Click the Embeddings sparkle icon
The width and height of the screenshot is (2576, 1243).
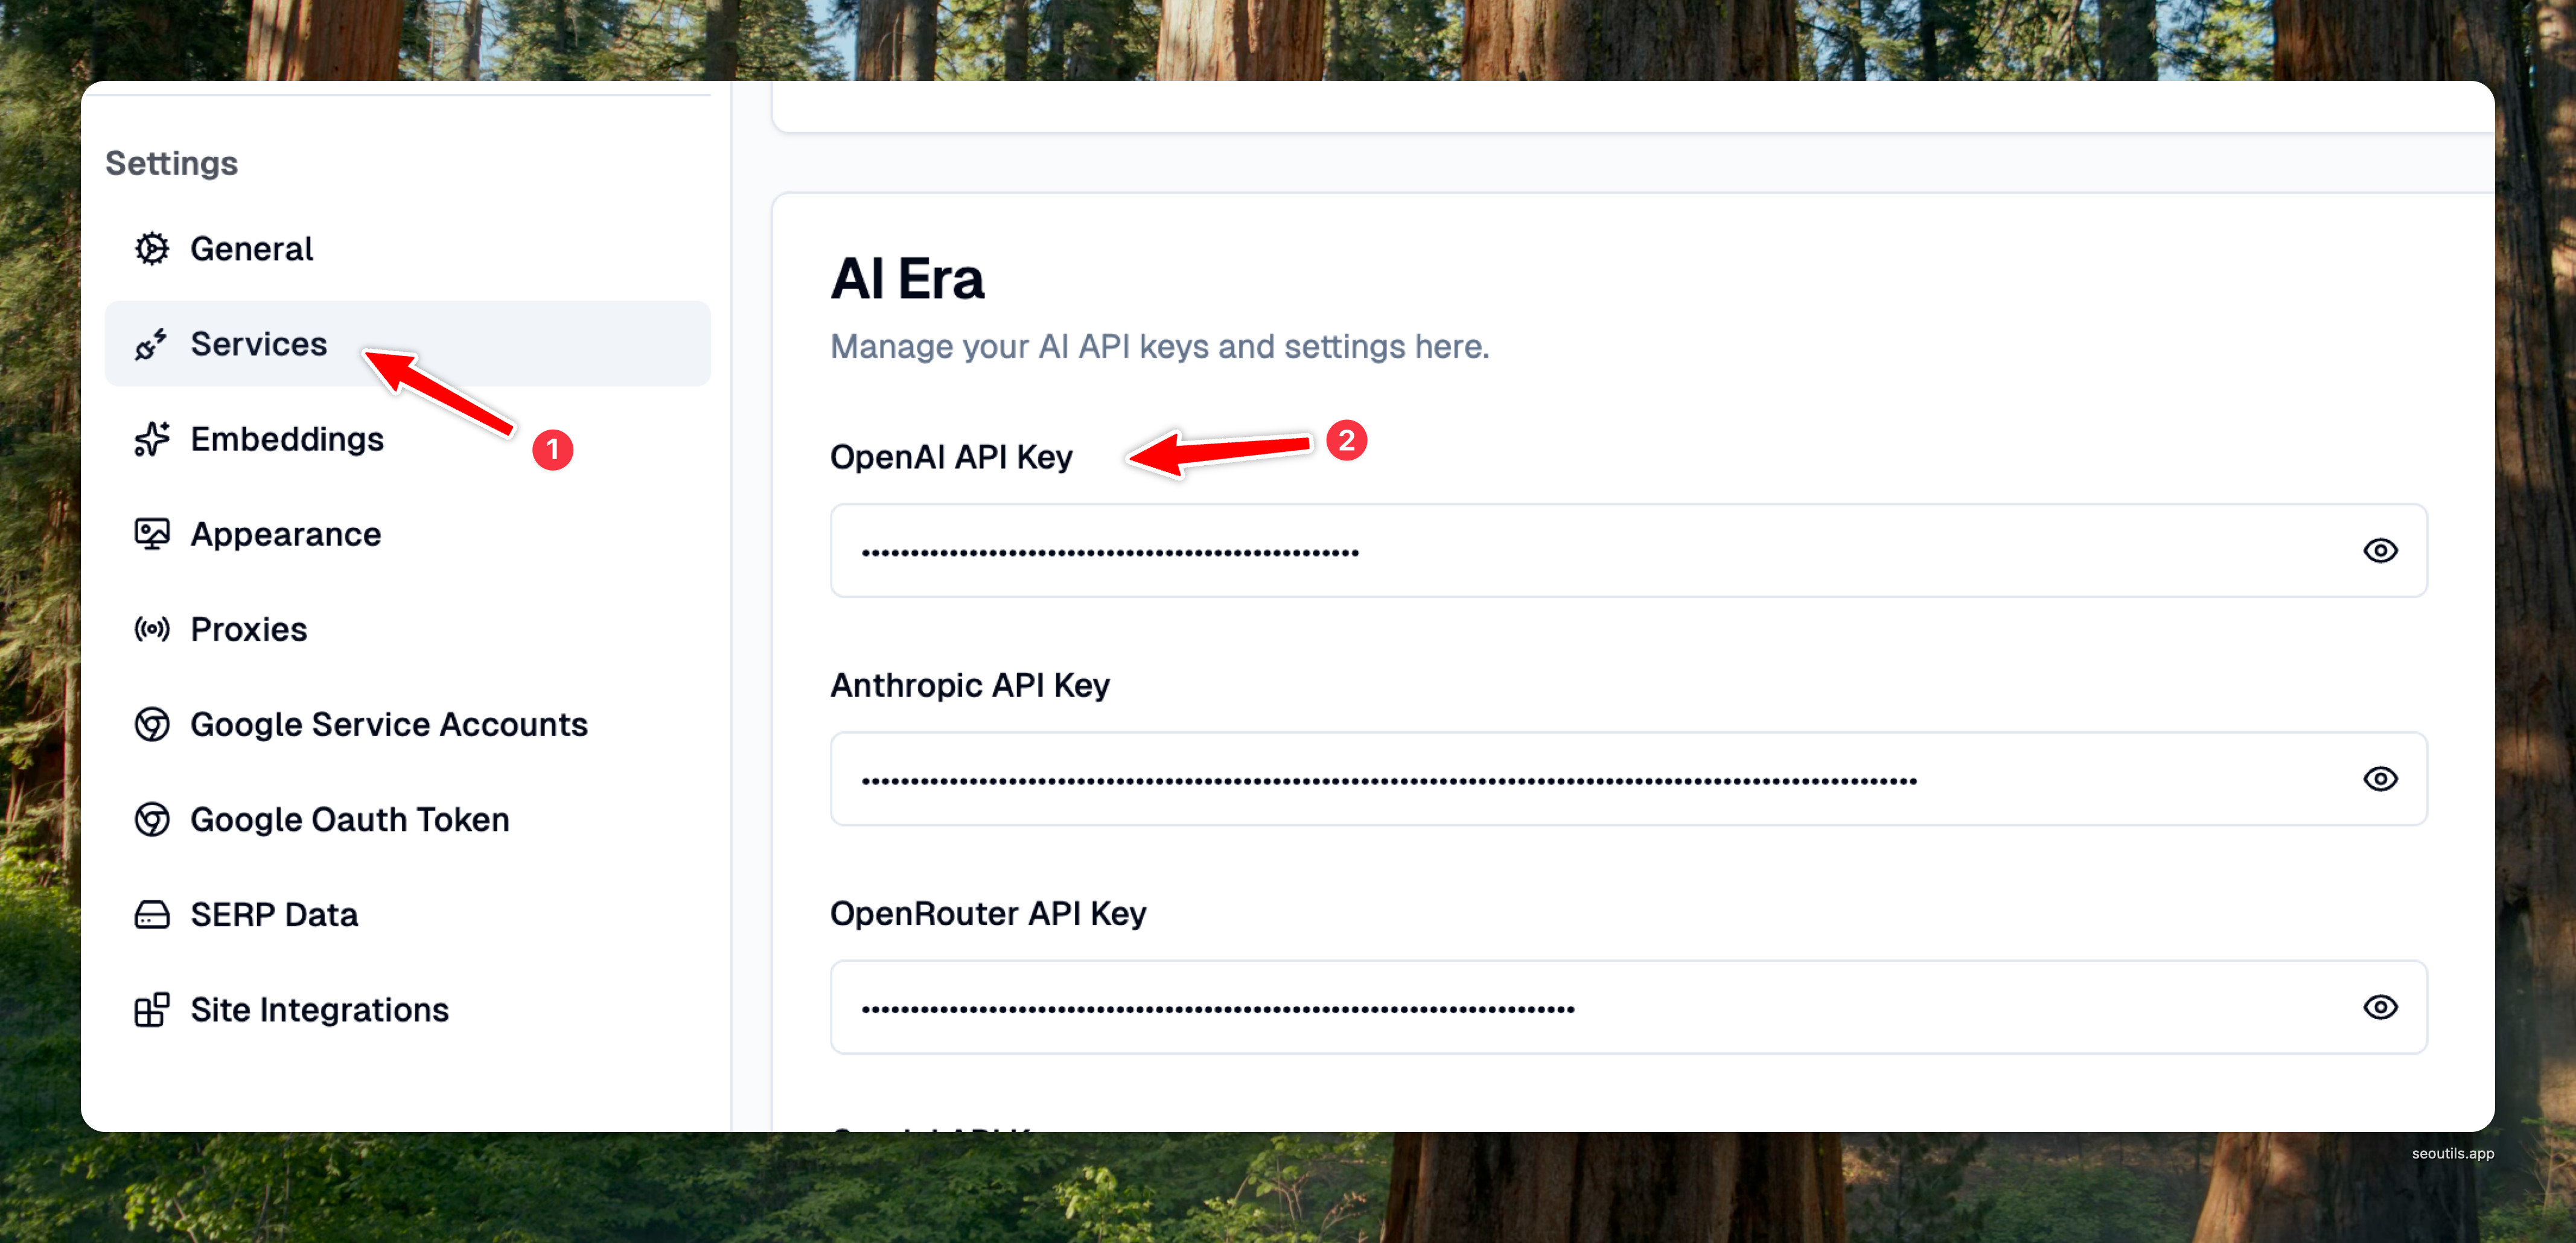tap(152, 439)
